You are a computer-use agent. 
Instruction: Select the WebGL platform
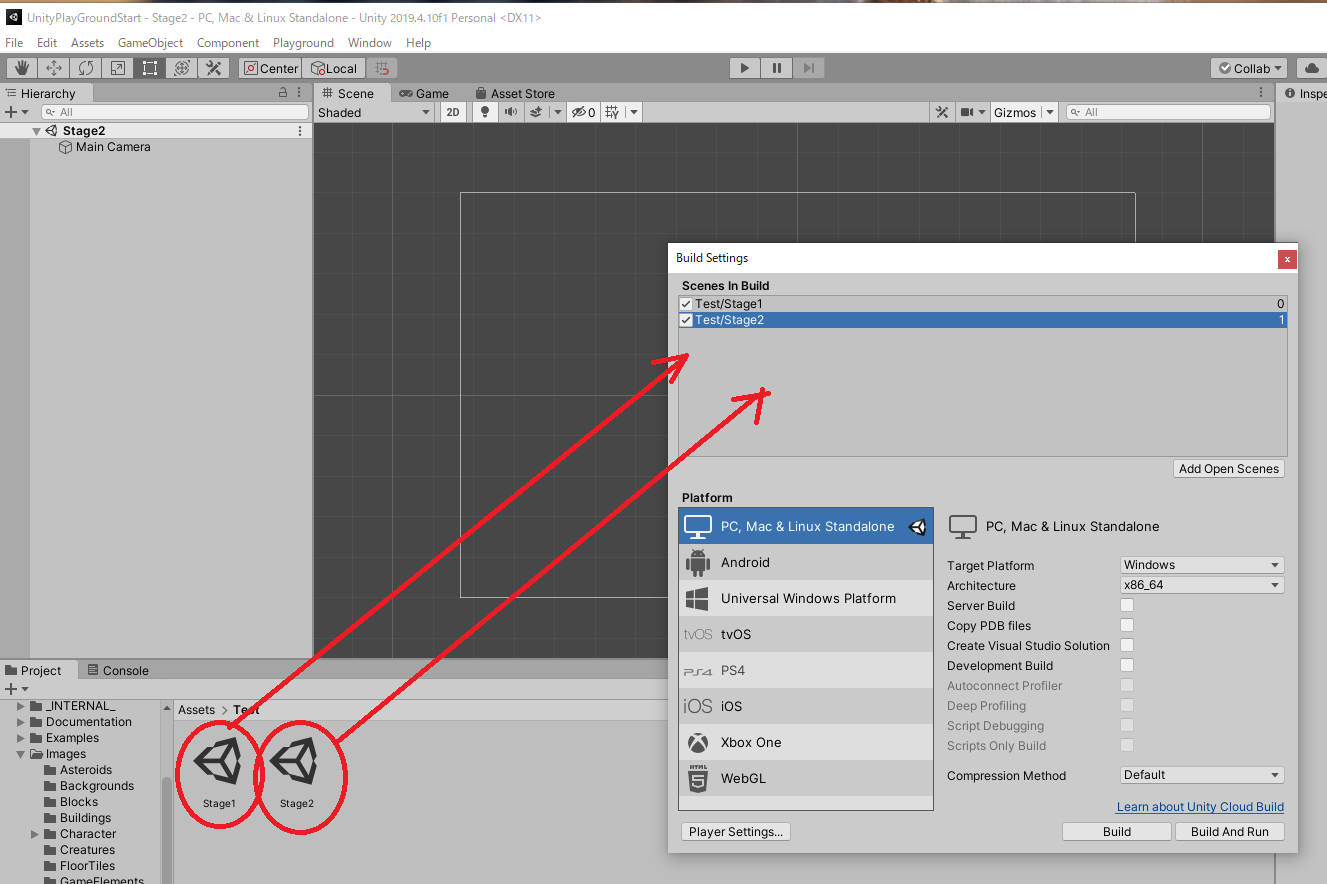point(806,778)
